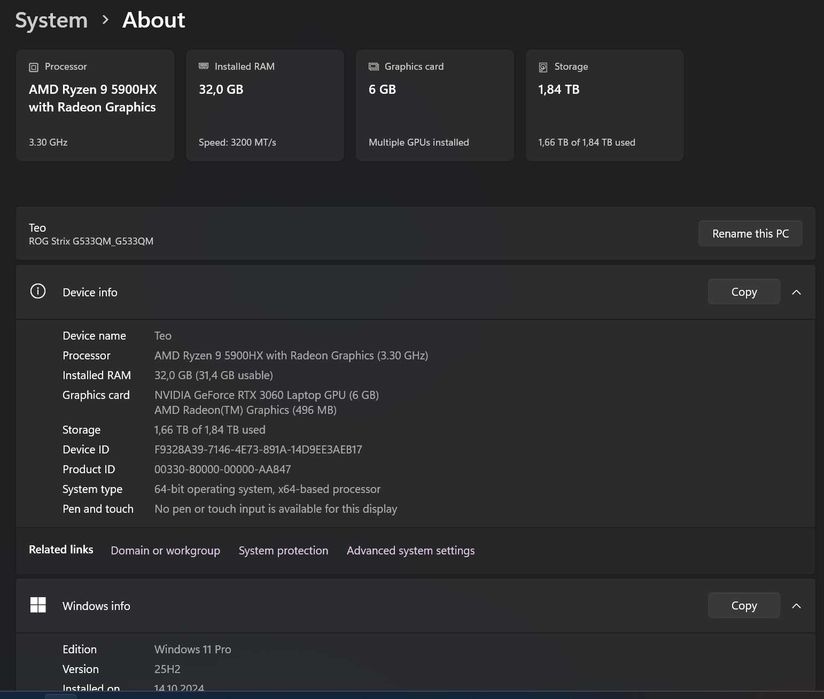Viewport: 824px width, 699px height.
Task: Copy the Device info details
Action: point(744,292)
